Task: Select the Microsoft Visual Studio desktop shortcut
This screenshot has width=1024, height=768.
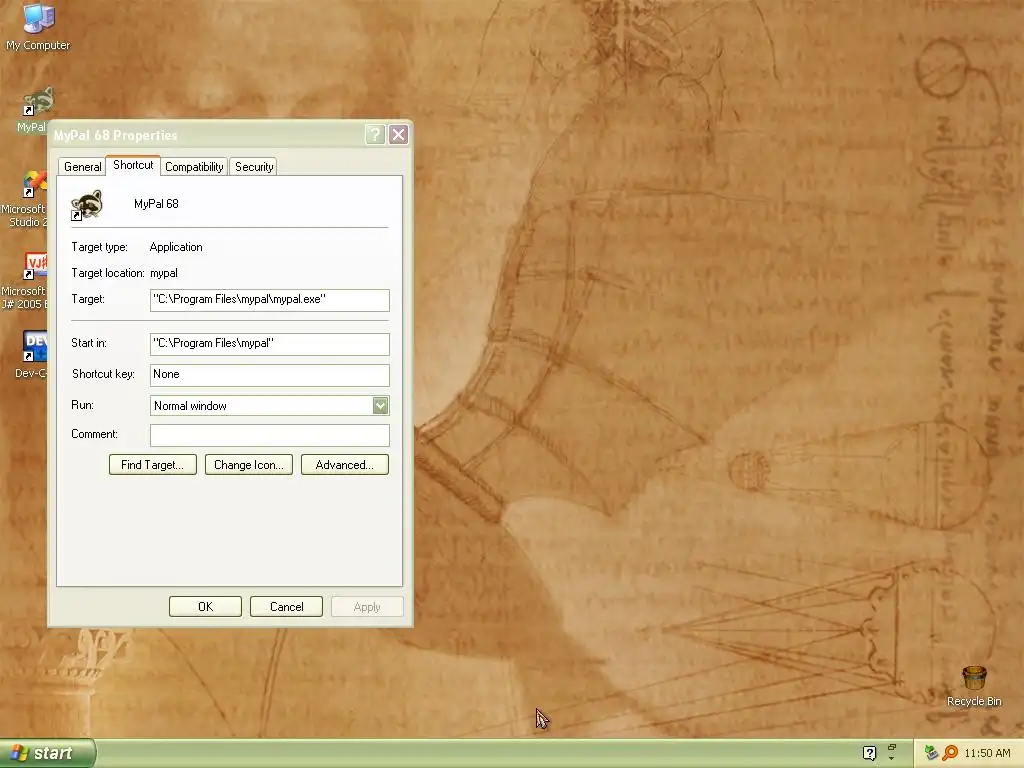Action: (x=26, y=199)
